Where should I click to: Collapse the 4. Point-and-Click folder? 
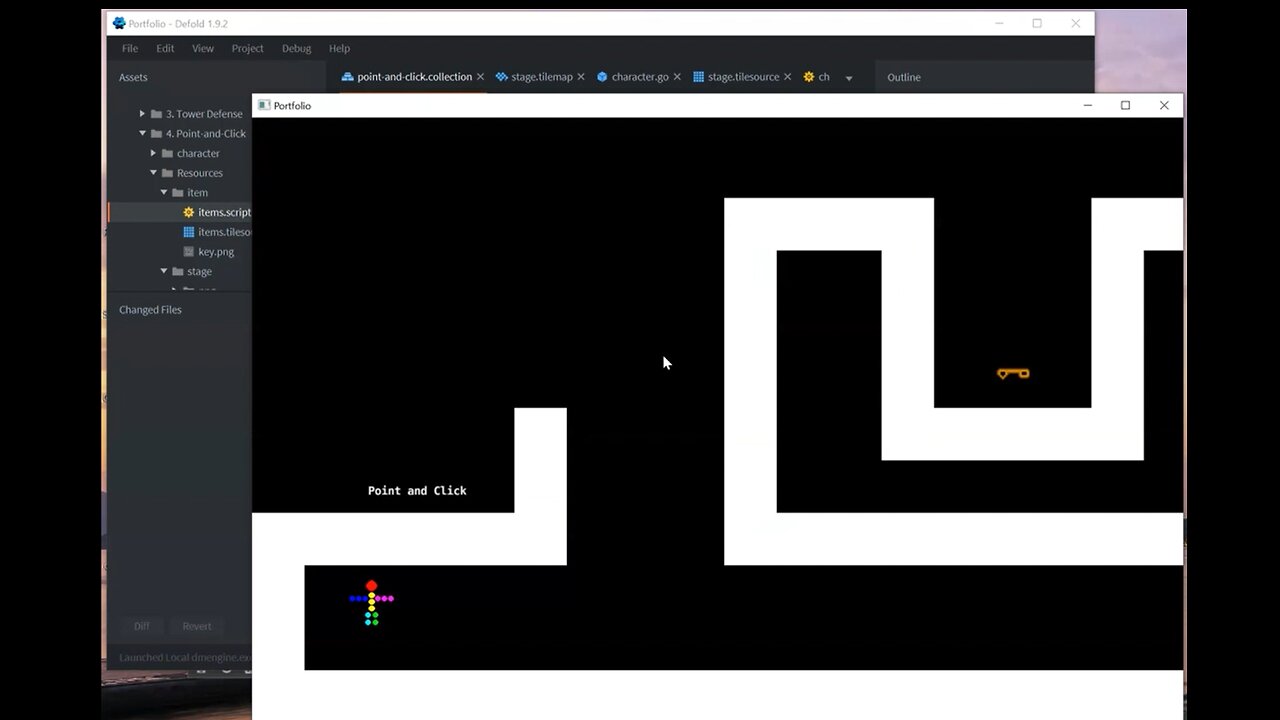pyautogui.click(x=142, y=134)
